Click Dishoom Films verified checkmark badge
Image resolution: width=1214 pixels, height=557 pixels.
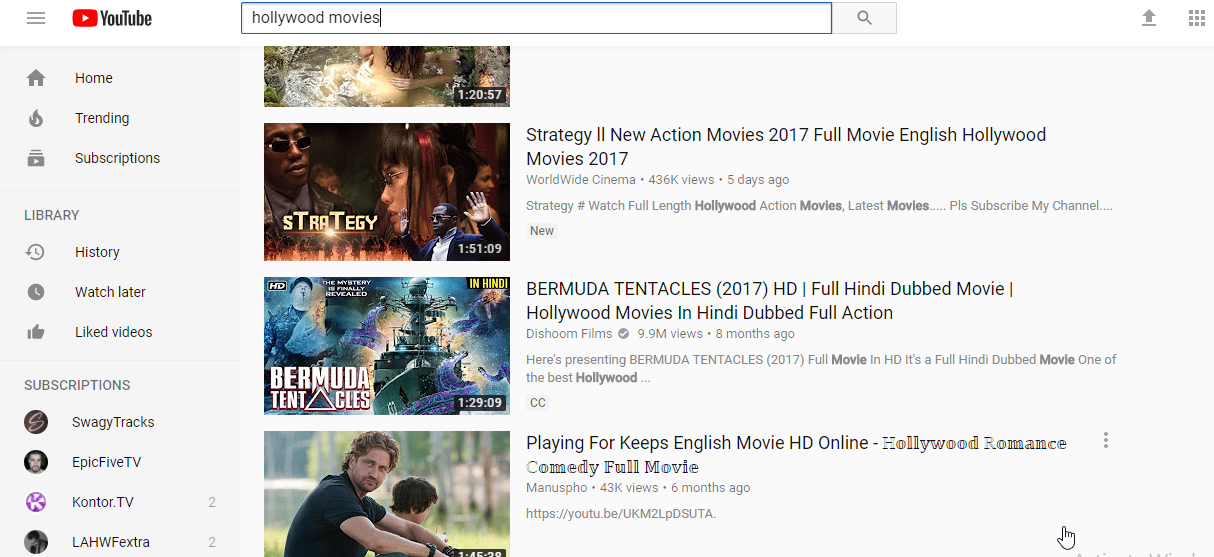pyautogui.click(x=624, y=334)
